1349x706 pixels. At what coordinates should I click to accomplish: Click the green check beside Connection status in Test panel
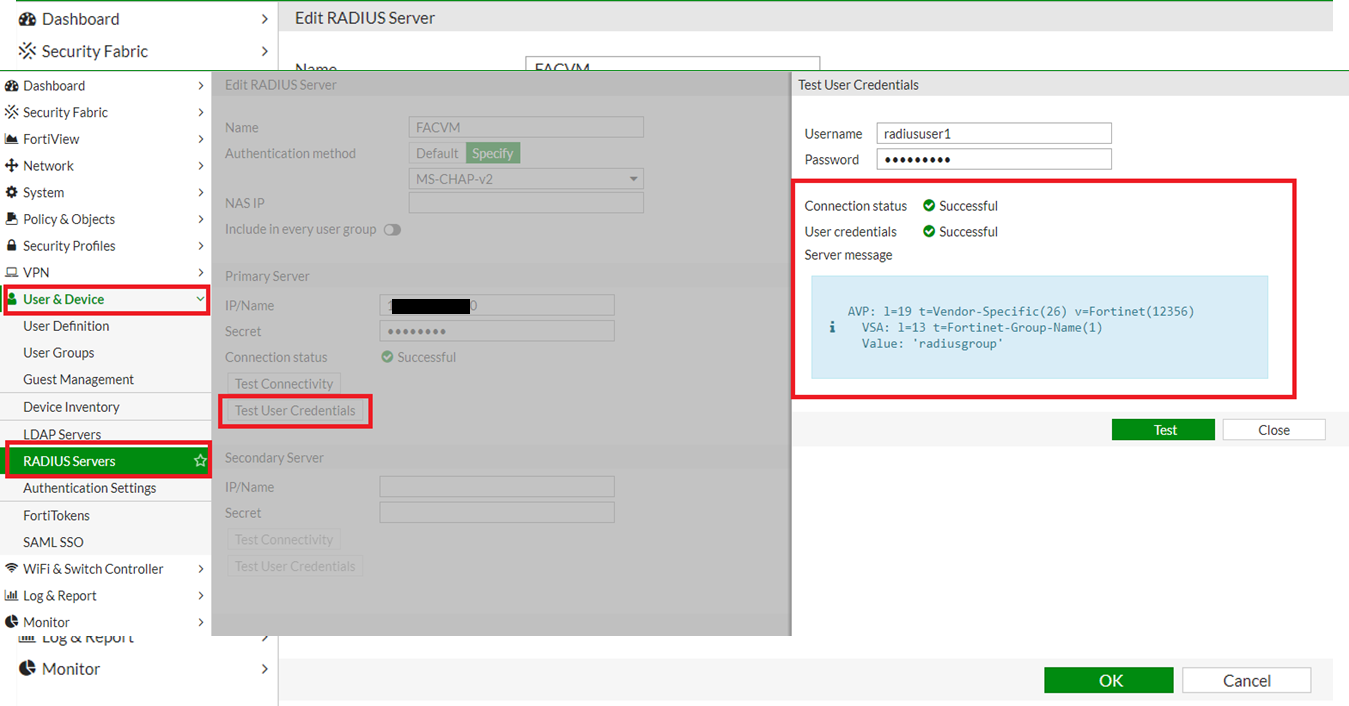point(929,206)
